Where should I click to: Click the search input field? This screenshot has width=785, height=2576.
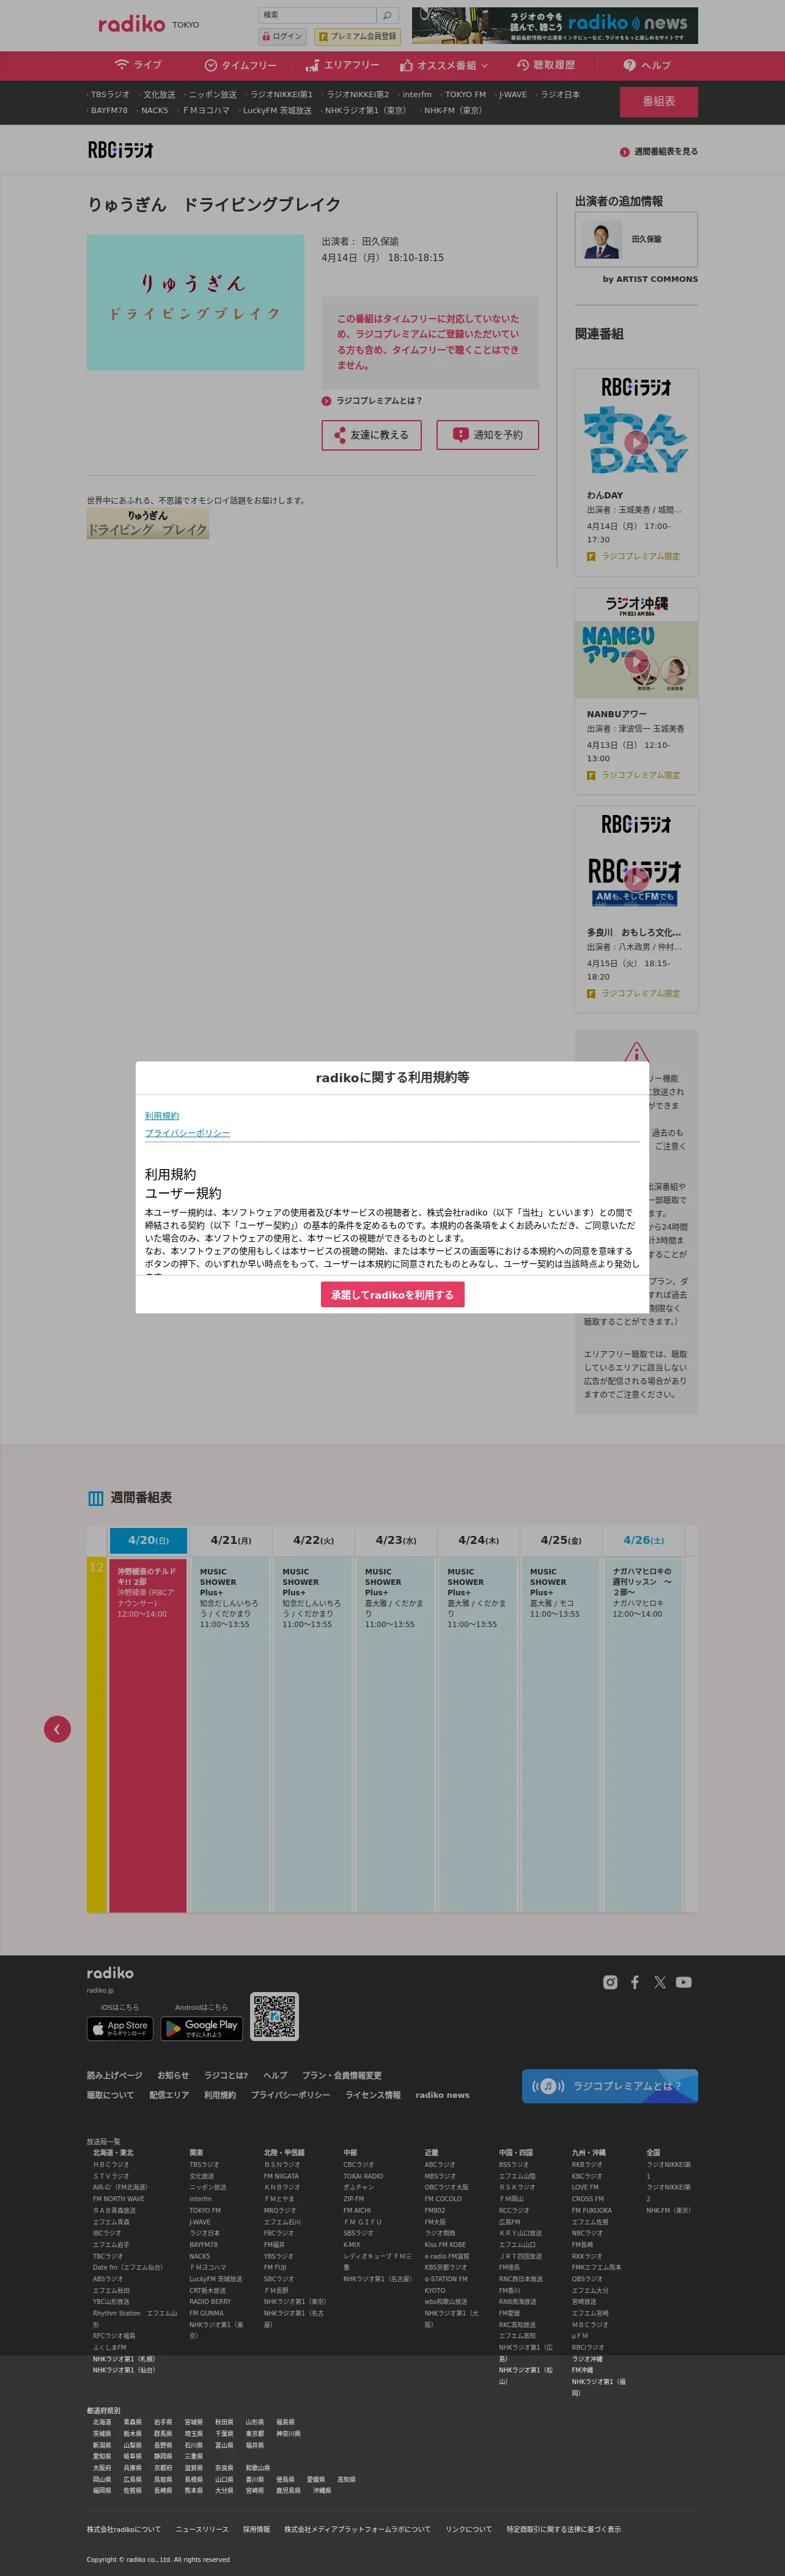click(318, 15)
